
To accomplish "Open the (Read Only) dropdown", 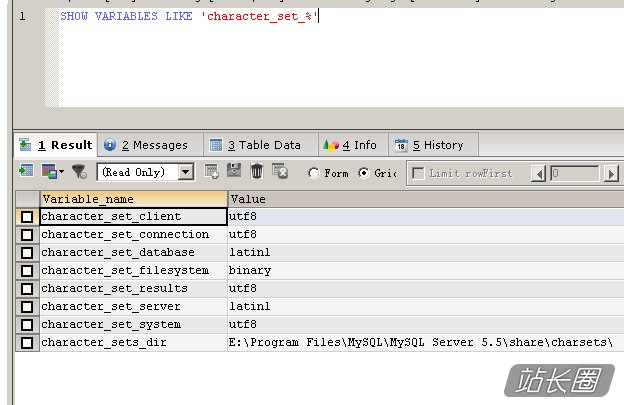I will 186,172.
